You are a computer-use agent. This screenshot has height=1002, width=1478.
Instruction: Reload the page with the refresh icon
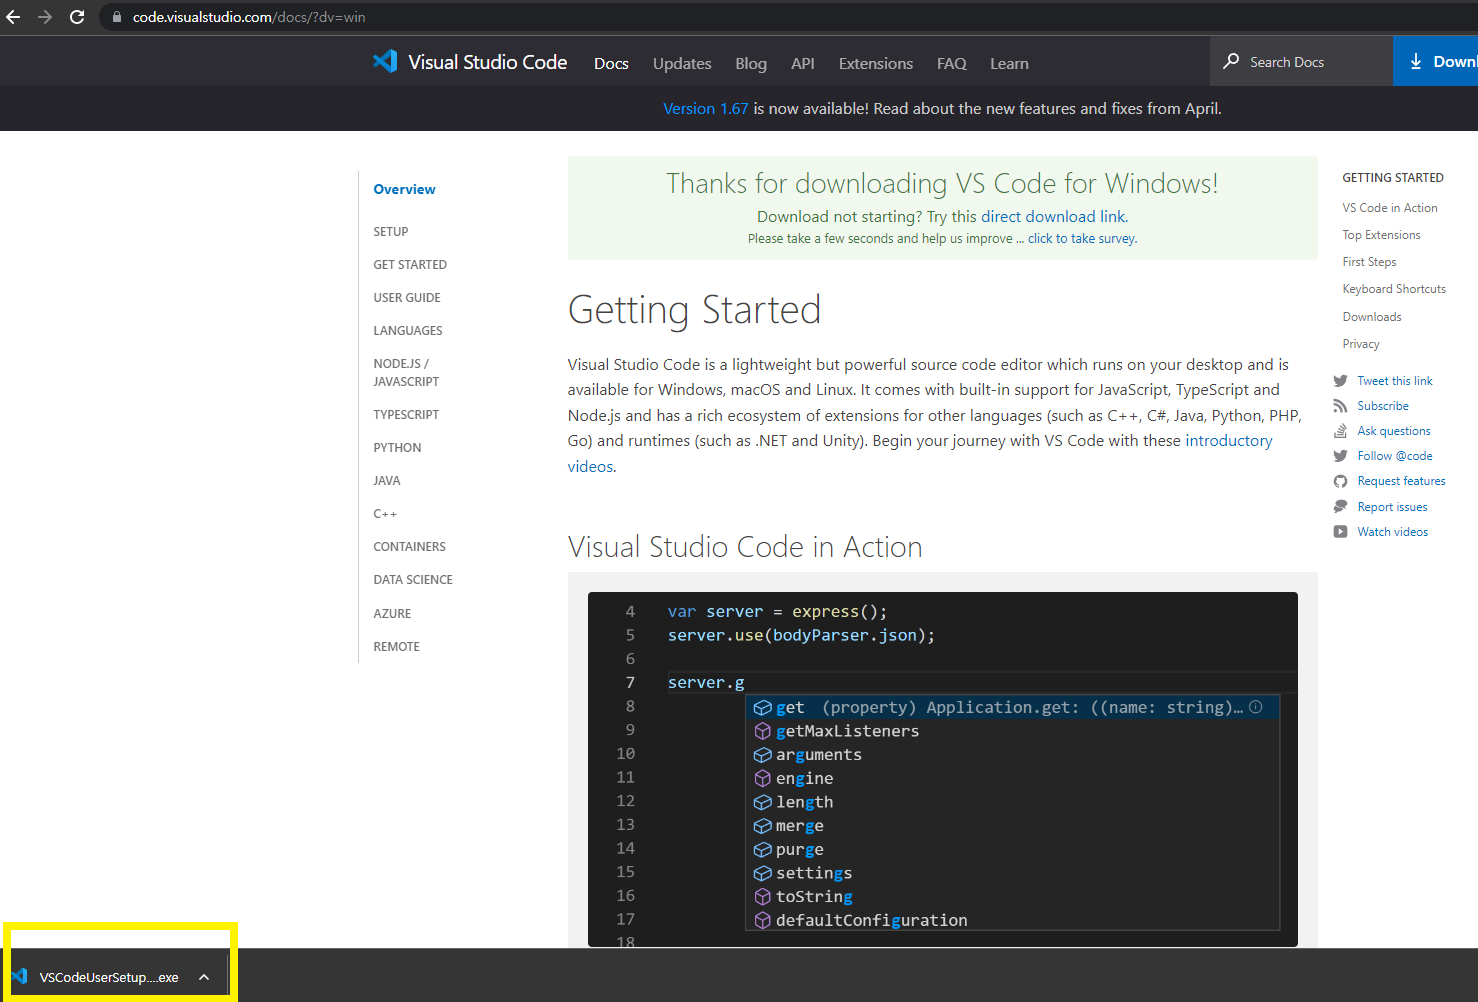[x=77, y=17]
